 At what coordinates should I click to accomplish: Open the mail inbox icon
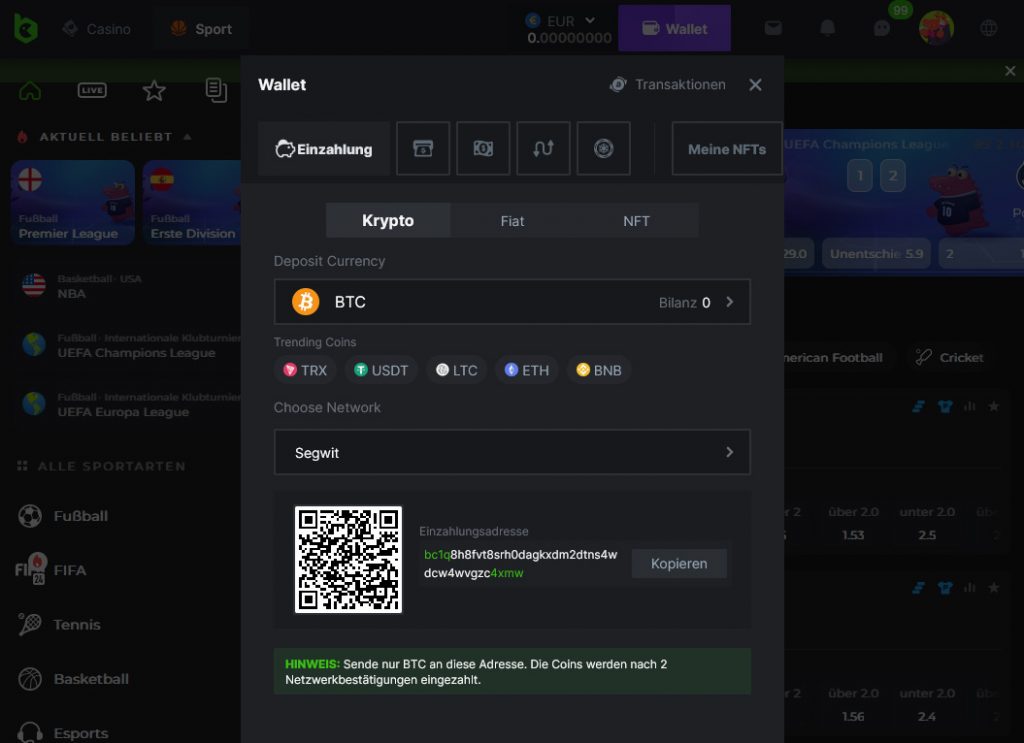pyautogui.click(x=773, y=28)
